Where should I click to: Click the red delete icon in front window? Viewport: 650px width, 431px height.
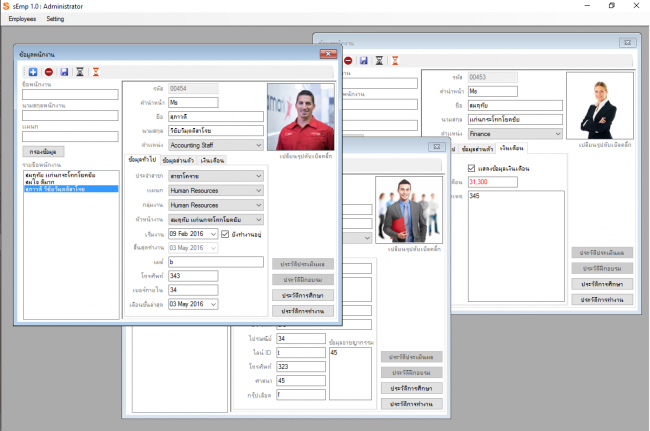pos(49,72)
